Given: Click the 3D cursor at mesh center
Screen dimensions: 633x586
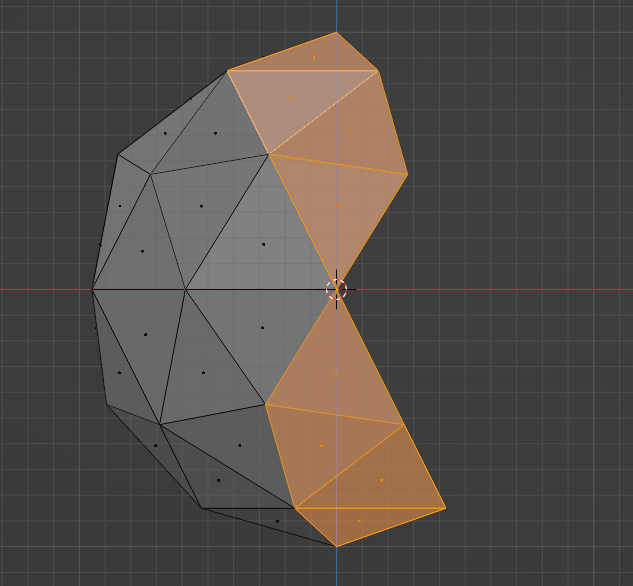Looking at the screenshot, I should coord(336,290).
